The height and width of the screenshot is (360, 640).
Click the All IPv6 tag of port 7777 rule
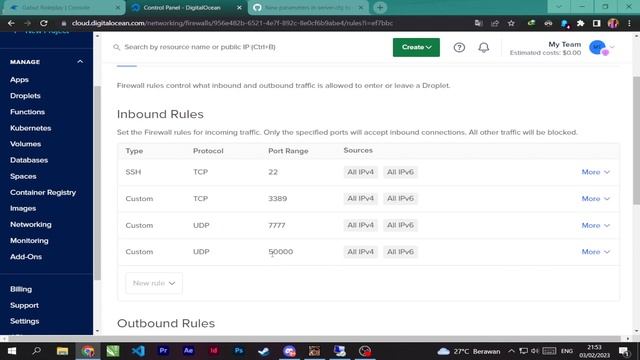(400, 225)
